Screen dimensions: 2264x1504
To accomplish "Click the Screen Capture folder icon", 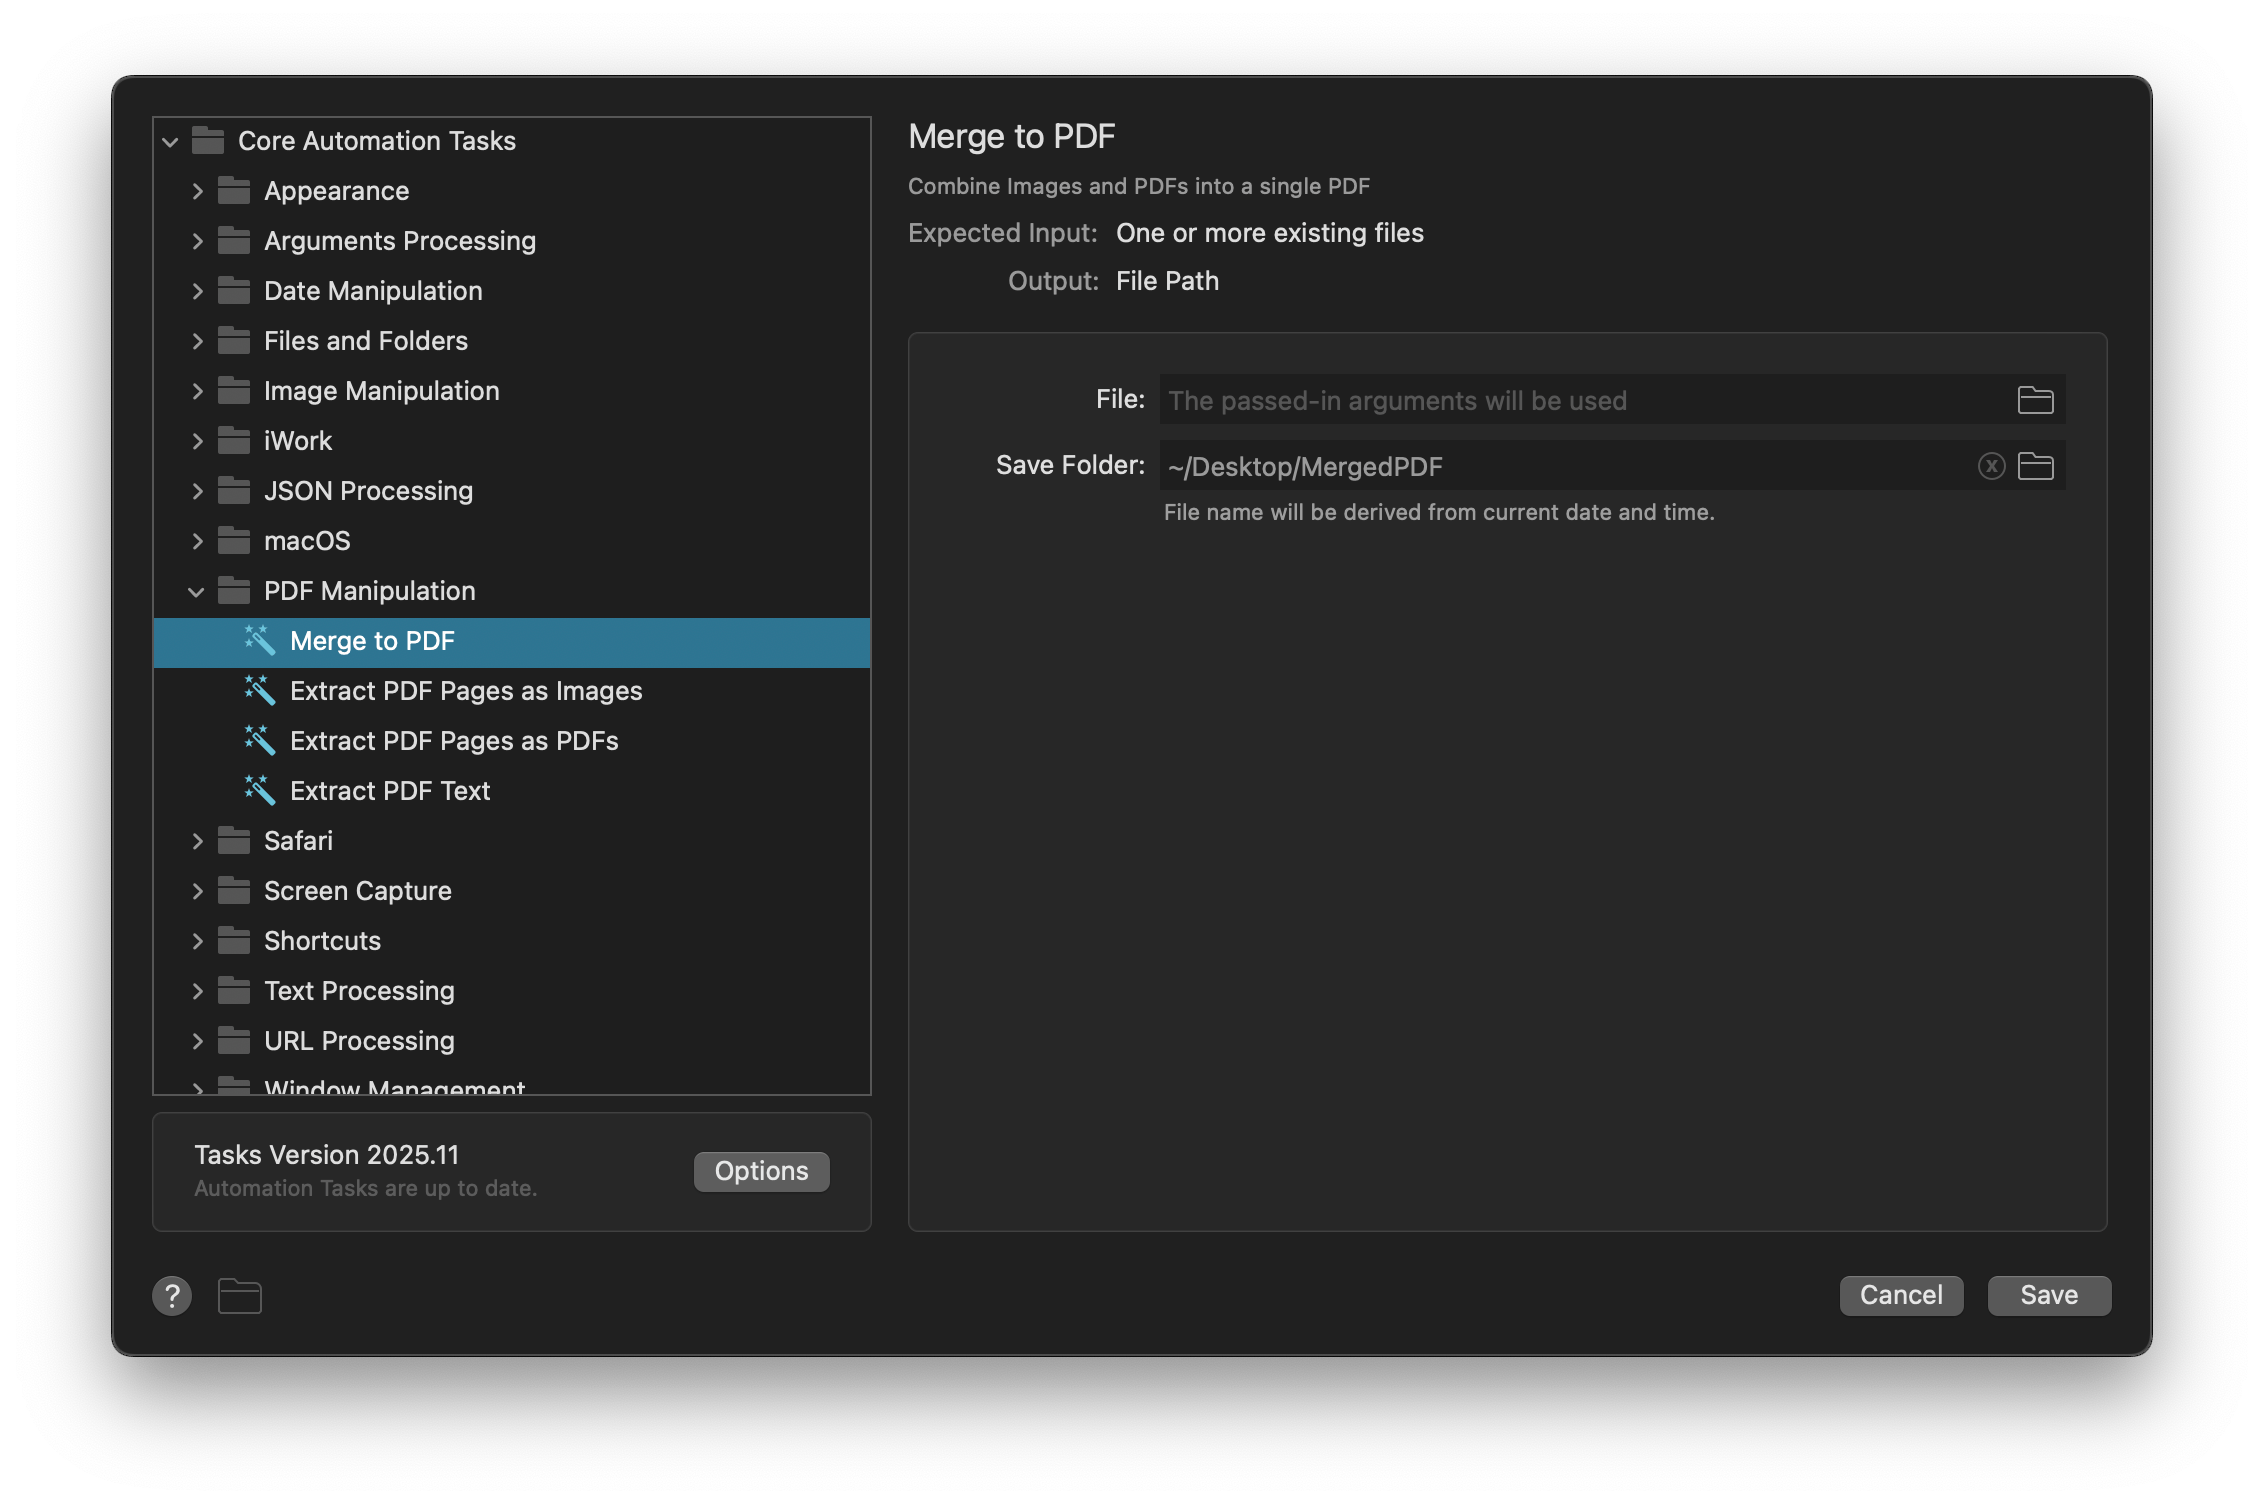I will pos(233,890).
